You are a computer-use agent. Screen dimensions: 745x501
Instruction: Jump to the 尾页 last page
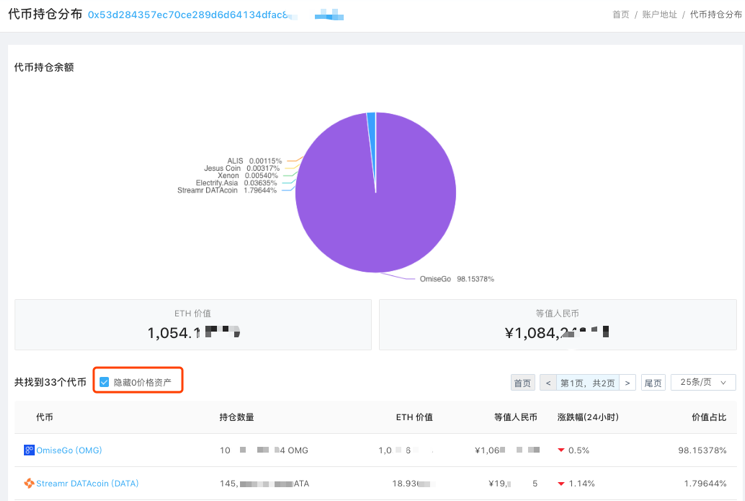(x=653, y=383)
